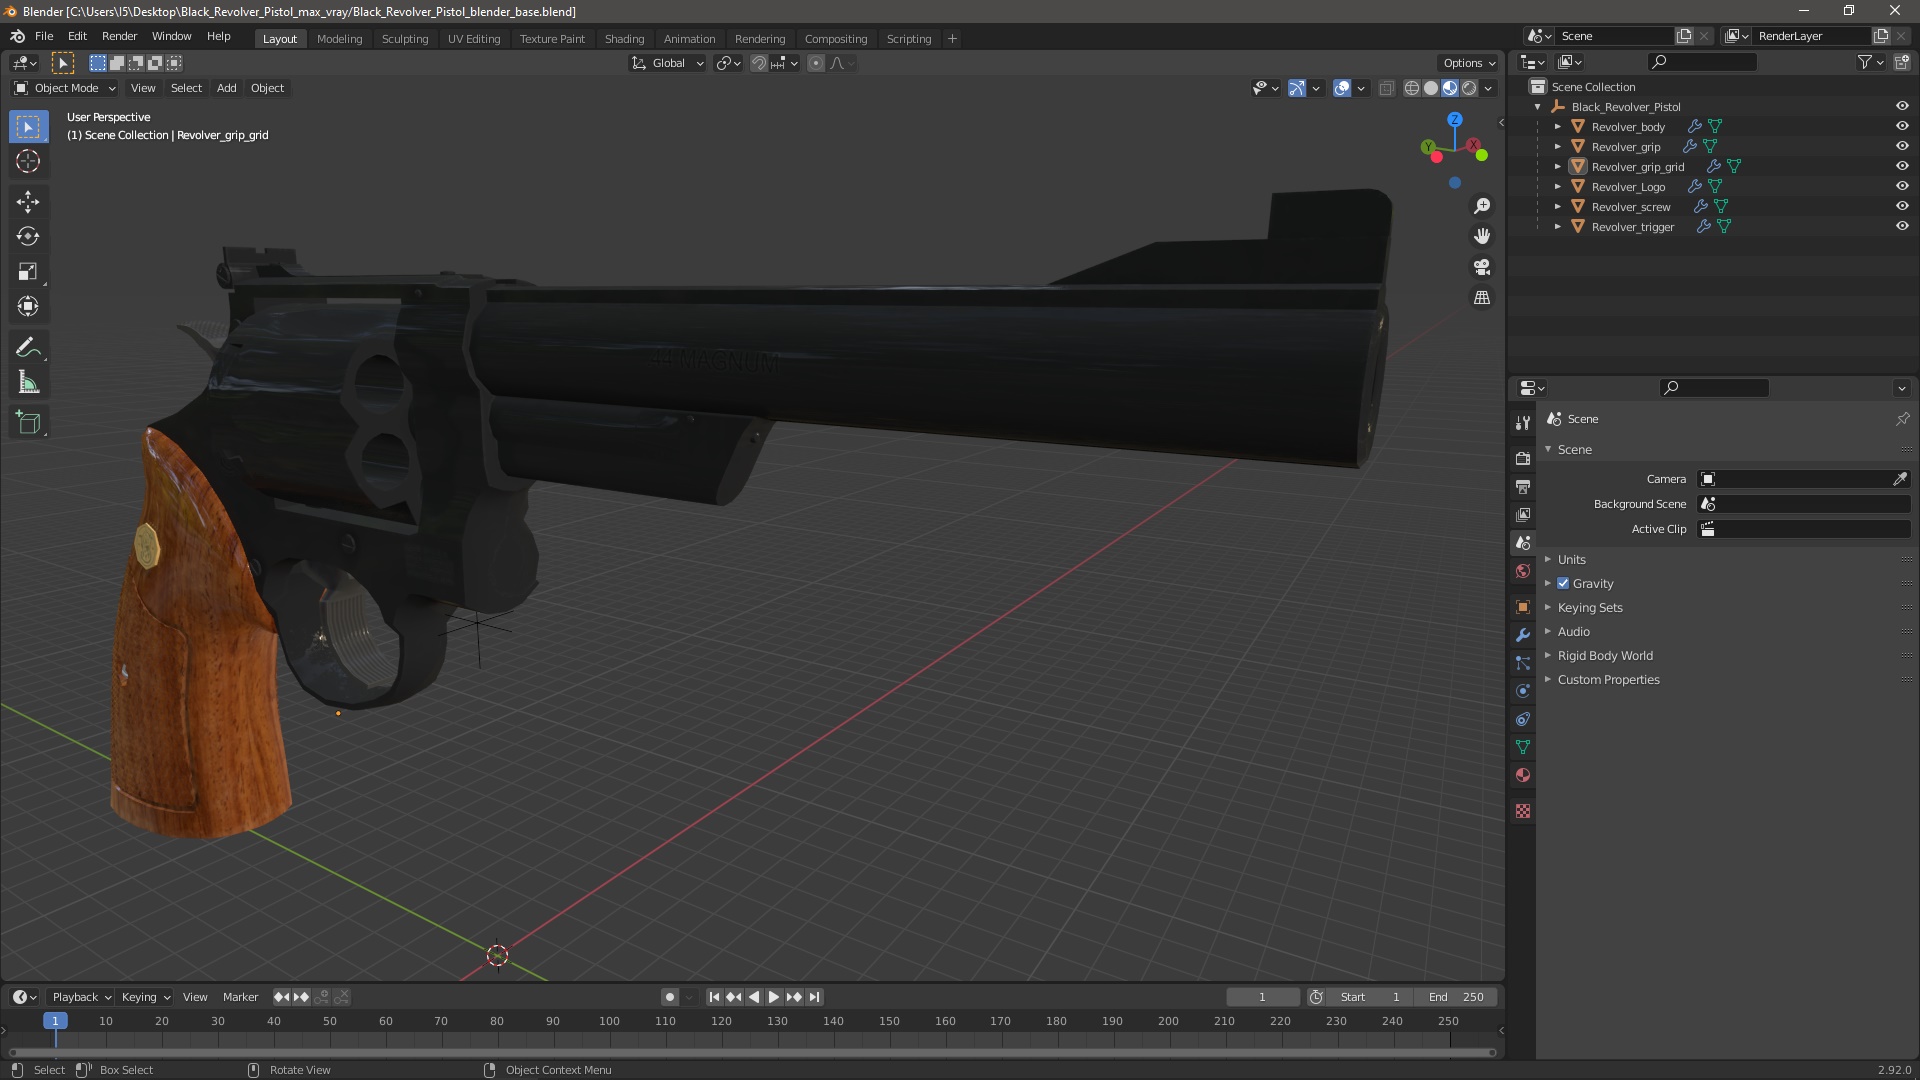Click frame 1 playhead marker
Viewport: 1920px width, 1080px height.
[55, 1021]
